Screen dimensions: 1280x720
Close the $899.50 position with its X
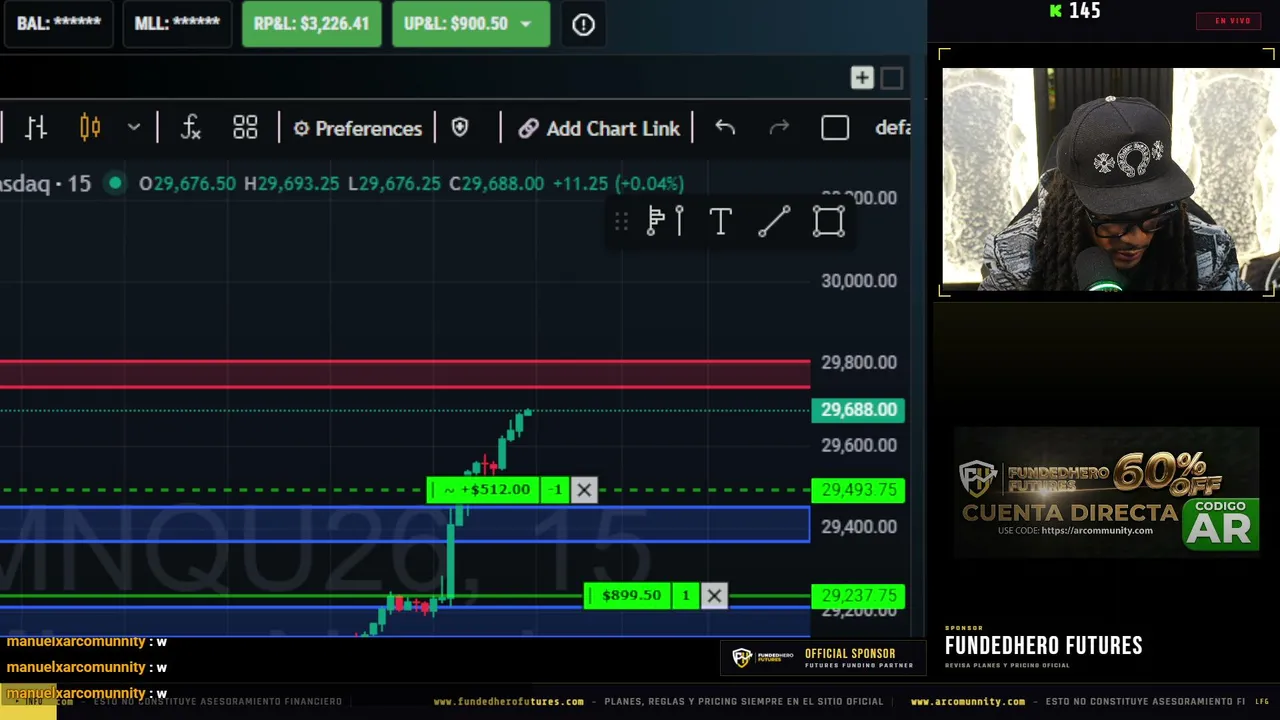click(714, 596)
